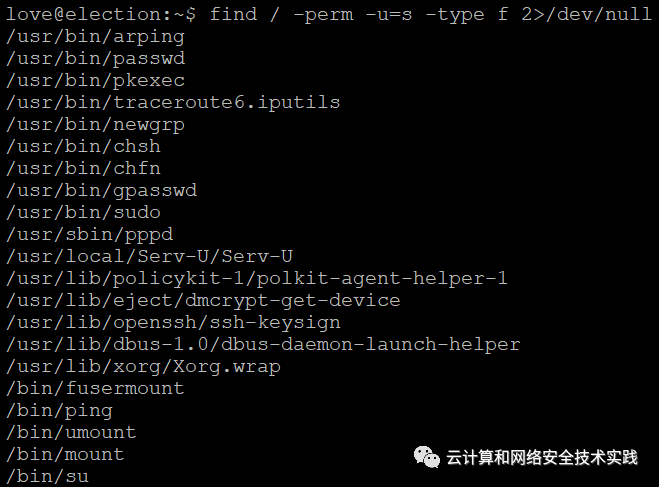The image size is (659, 487).
Task: Click on /usr/bin/pkexec in the output
Action: coord(95,81)
